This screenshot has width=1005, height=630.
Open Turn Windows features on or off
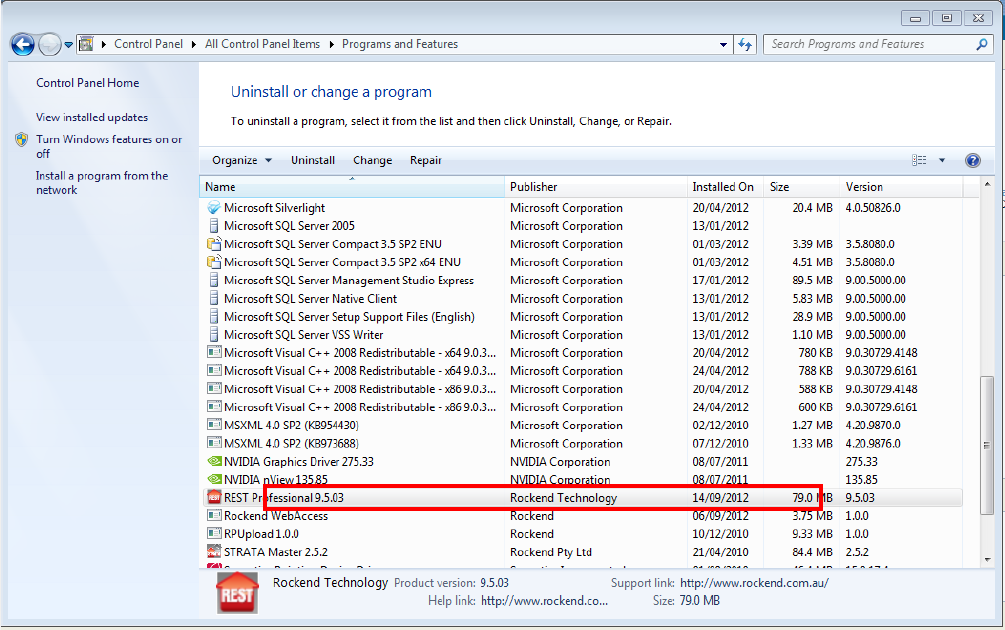[x=109, y=146]
